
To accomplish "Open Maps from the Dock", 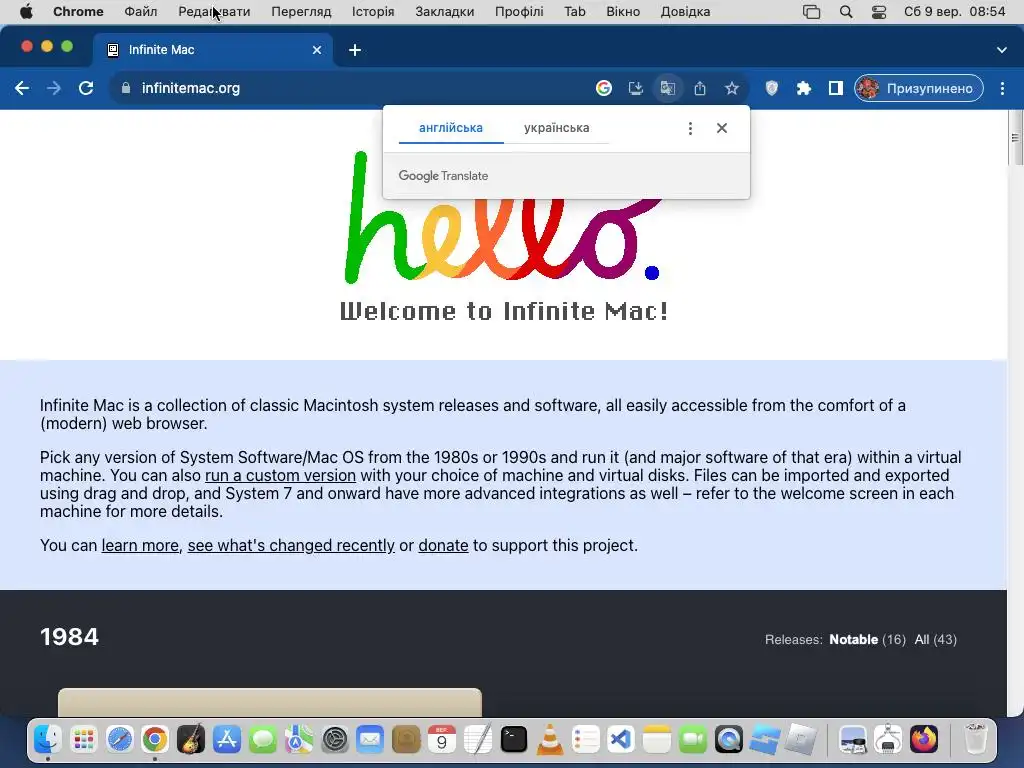I will click(298, 740).
